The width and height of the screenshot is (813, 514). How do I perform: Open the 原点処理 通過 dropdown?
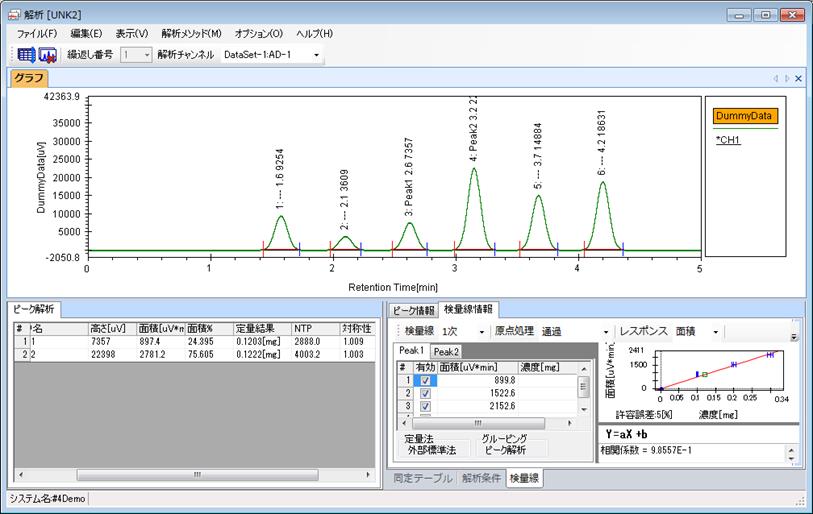(605, 331)
